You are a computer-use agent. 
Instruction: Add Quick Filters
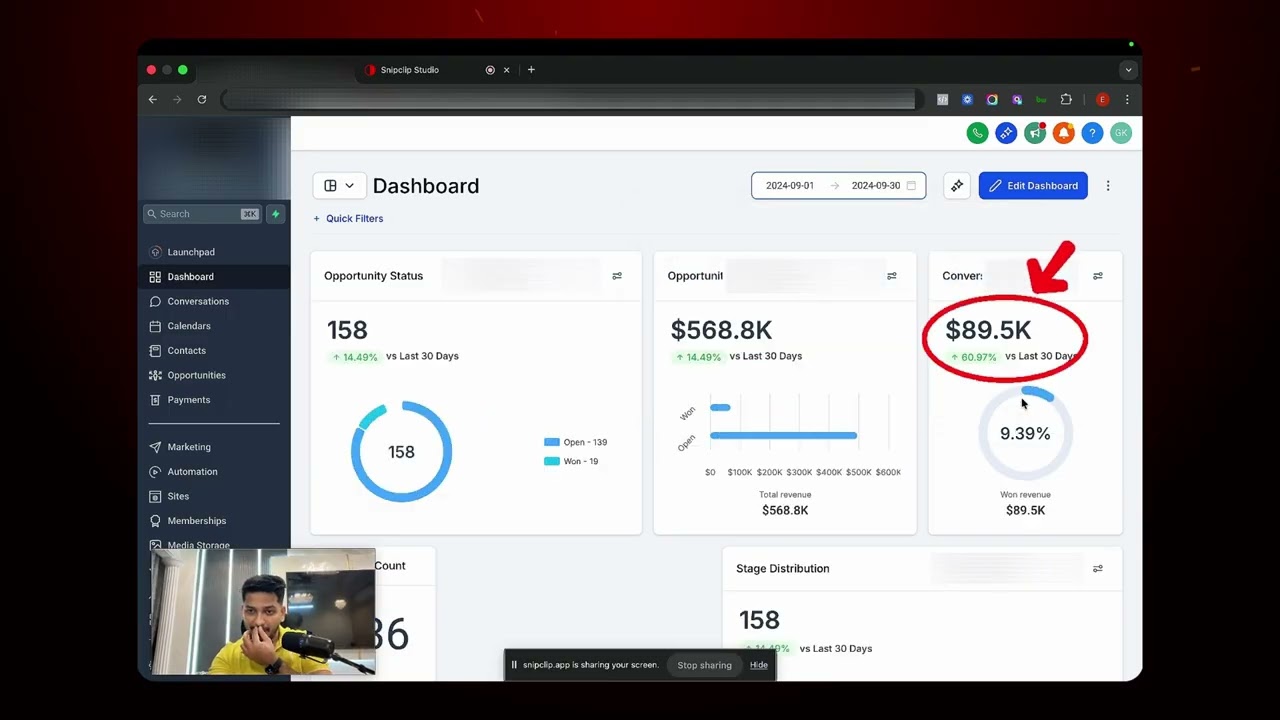348,218
